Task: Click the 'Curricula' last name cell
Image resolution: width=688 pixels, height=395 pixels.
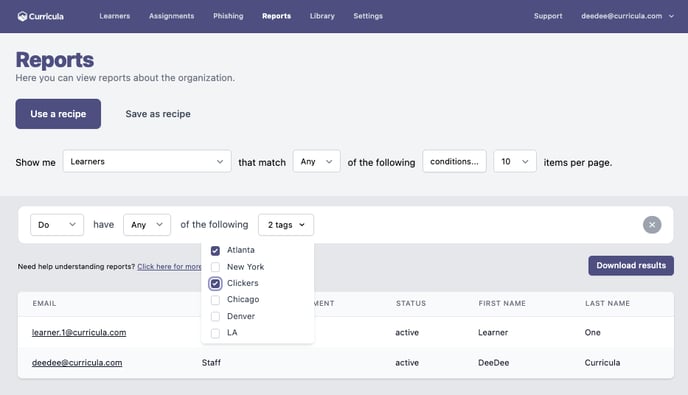Action: click(x=602, y=363)
